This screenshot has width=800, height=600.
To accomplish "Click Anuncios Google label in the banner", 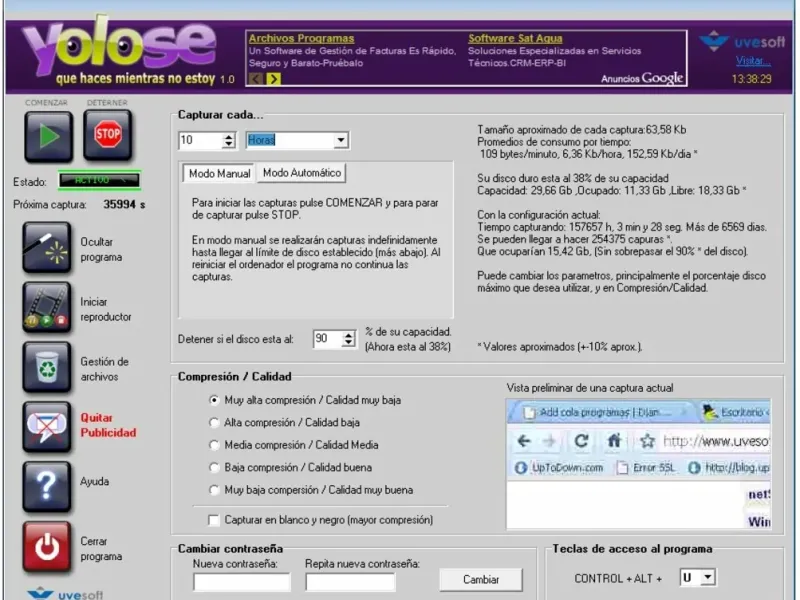I will coord(642,78).
